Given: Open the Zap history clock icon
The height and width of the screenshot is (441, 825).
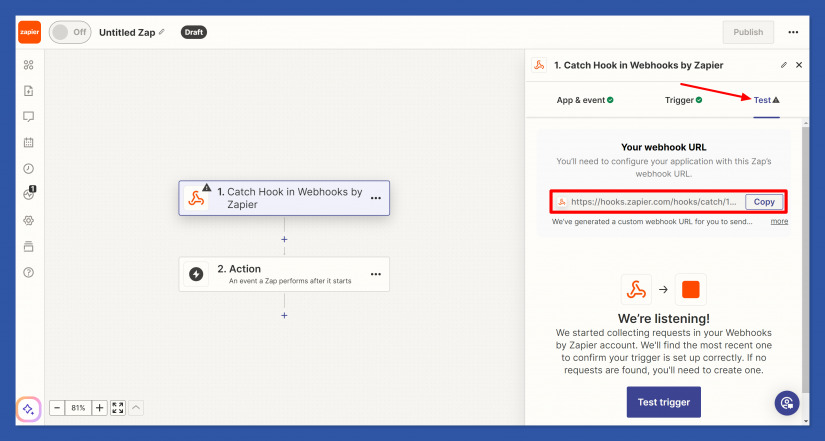Looking at the screenshot, I should (29, 168).
